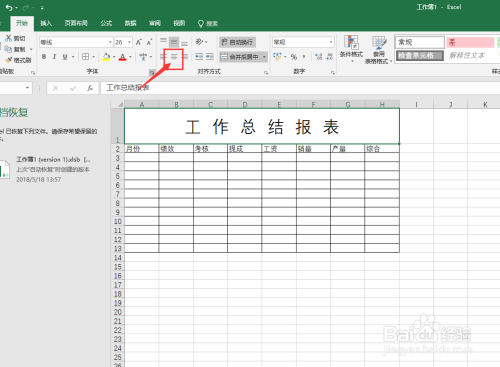Toggle align text right
The height and width of the screenshot is (367, 500).
(x=185, y=57)
